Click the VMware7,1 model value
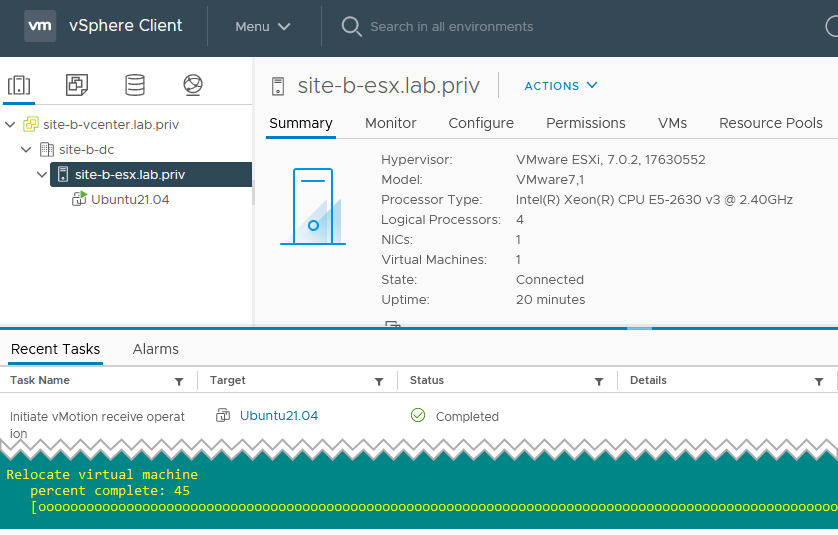 [x=550, y=180]
